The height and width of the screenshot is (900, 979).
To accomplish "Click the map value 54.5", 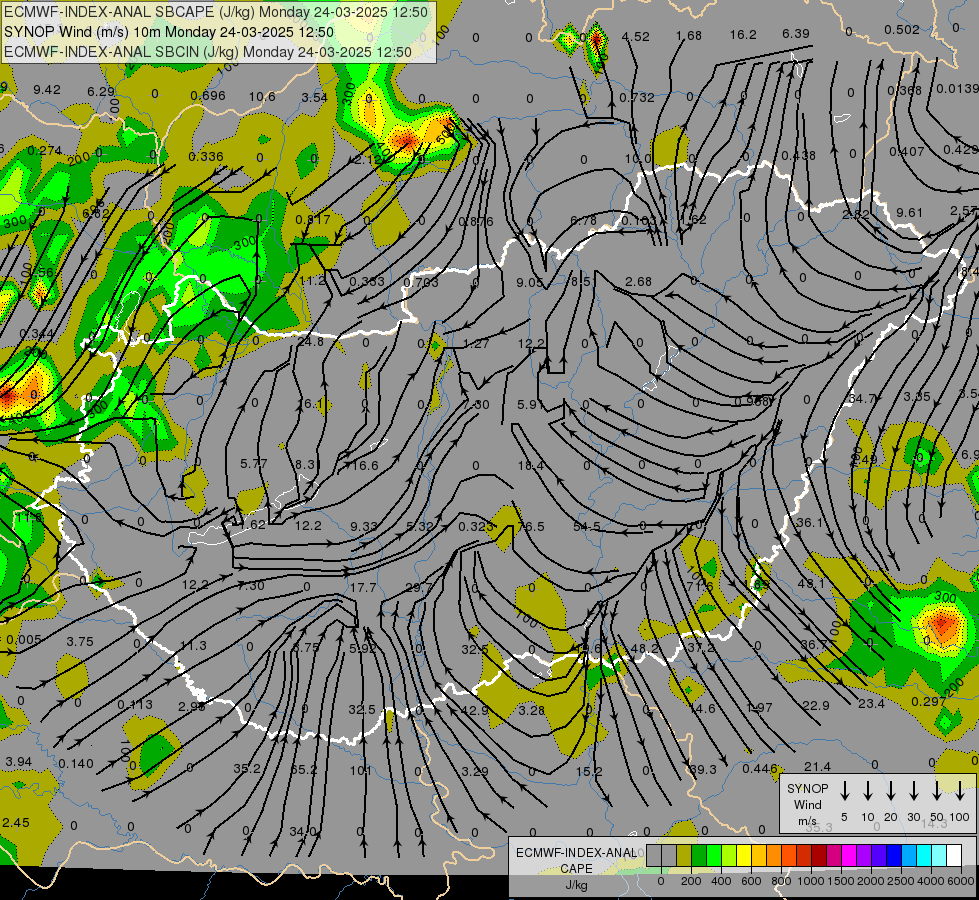I will (587, 527).
